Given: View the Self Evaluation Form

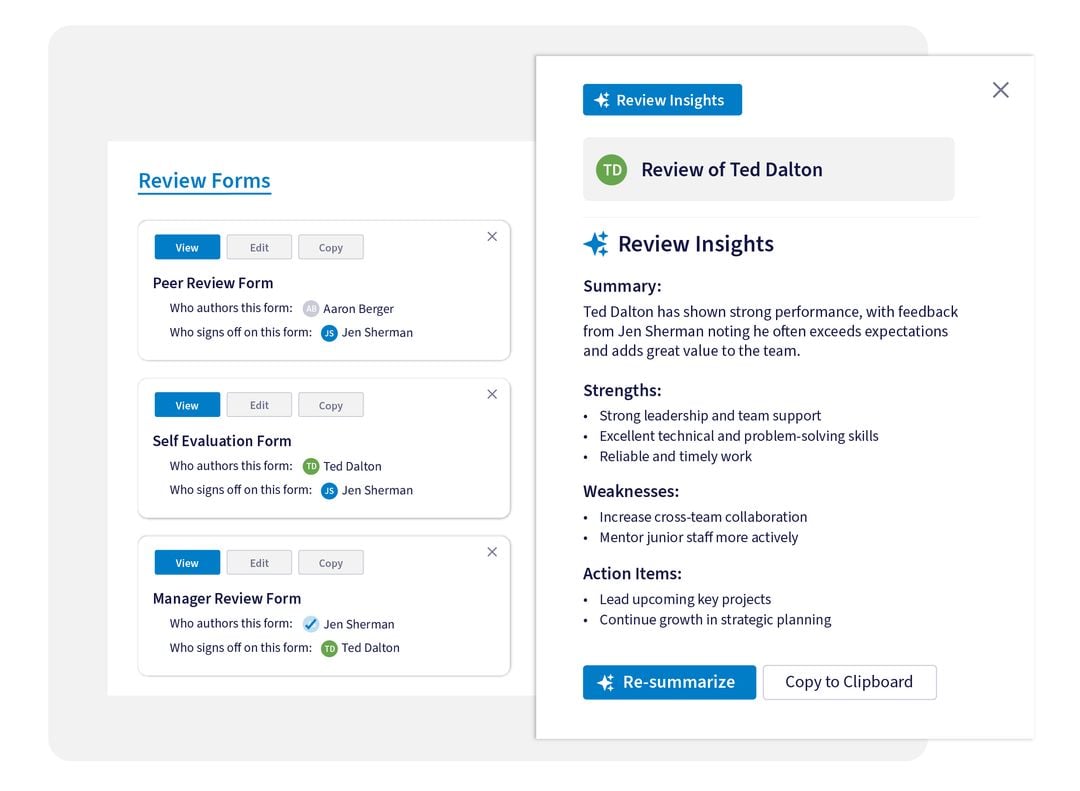Looking at the screenshot, I should [x=187, y=406].
